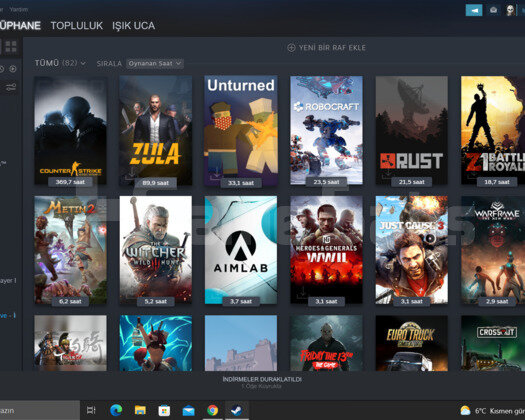The width and height of the screenshot is (525, 420).
Task: Go to the TOPLULUK tab
Action: pos(77,26)
